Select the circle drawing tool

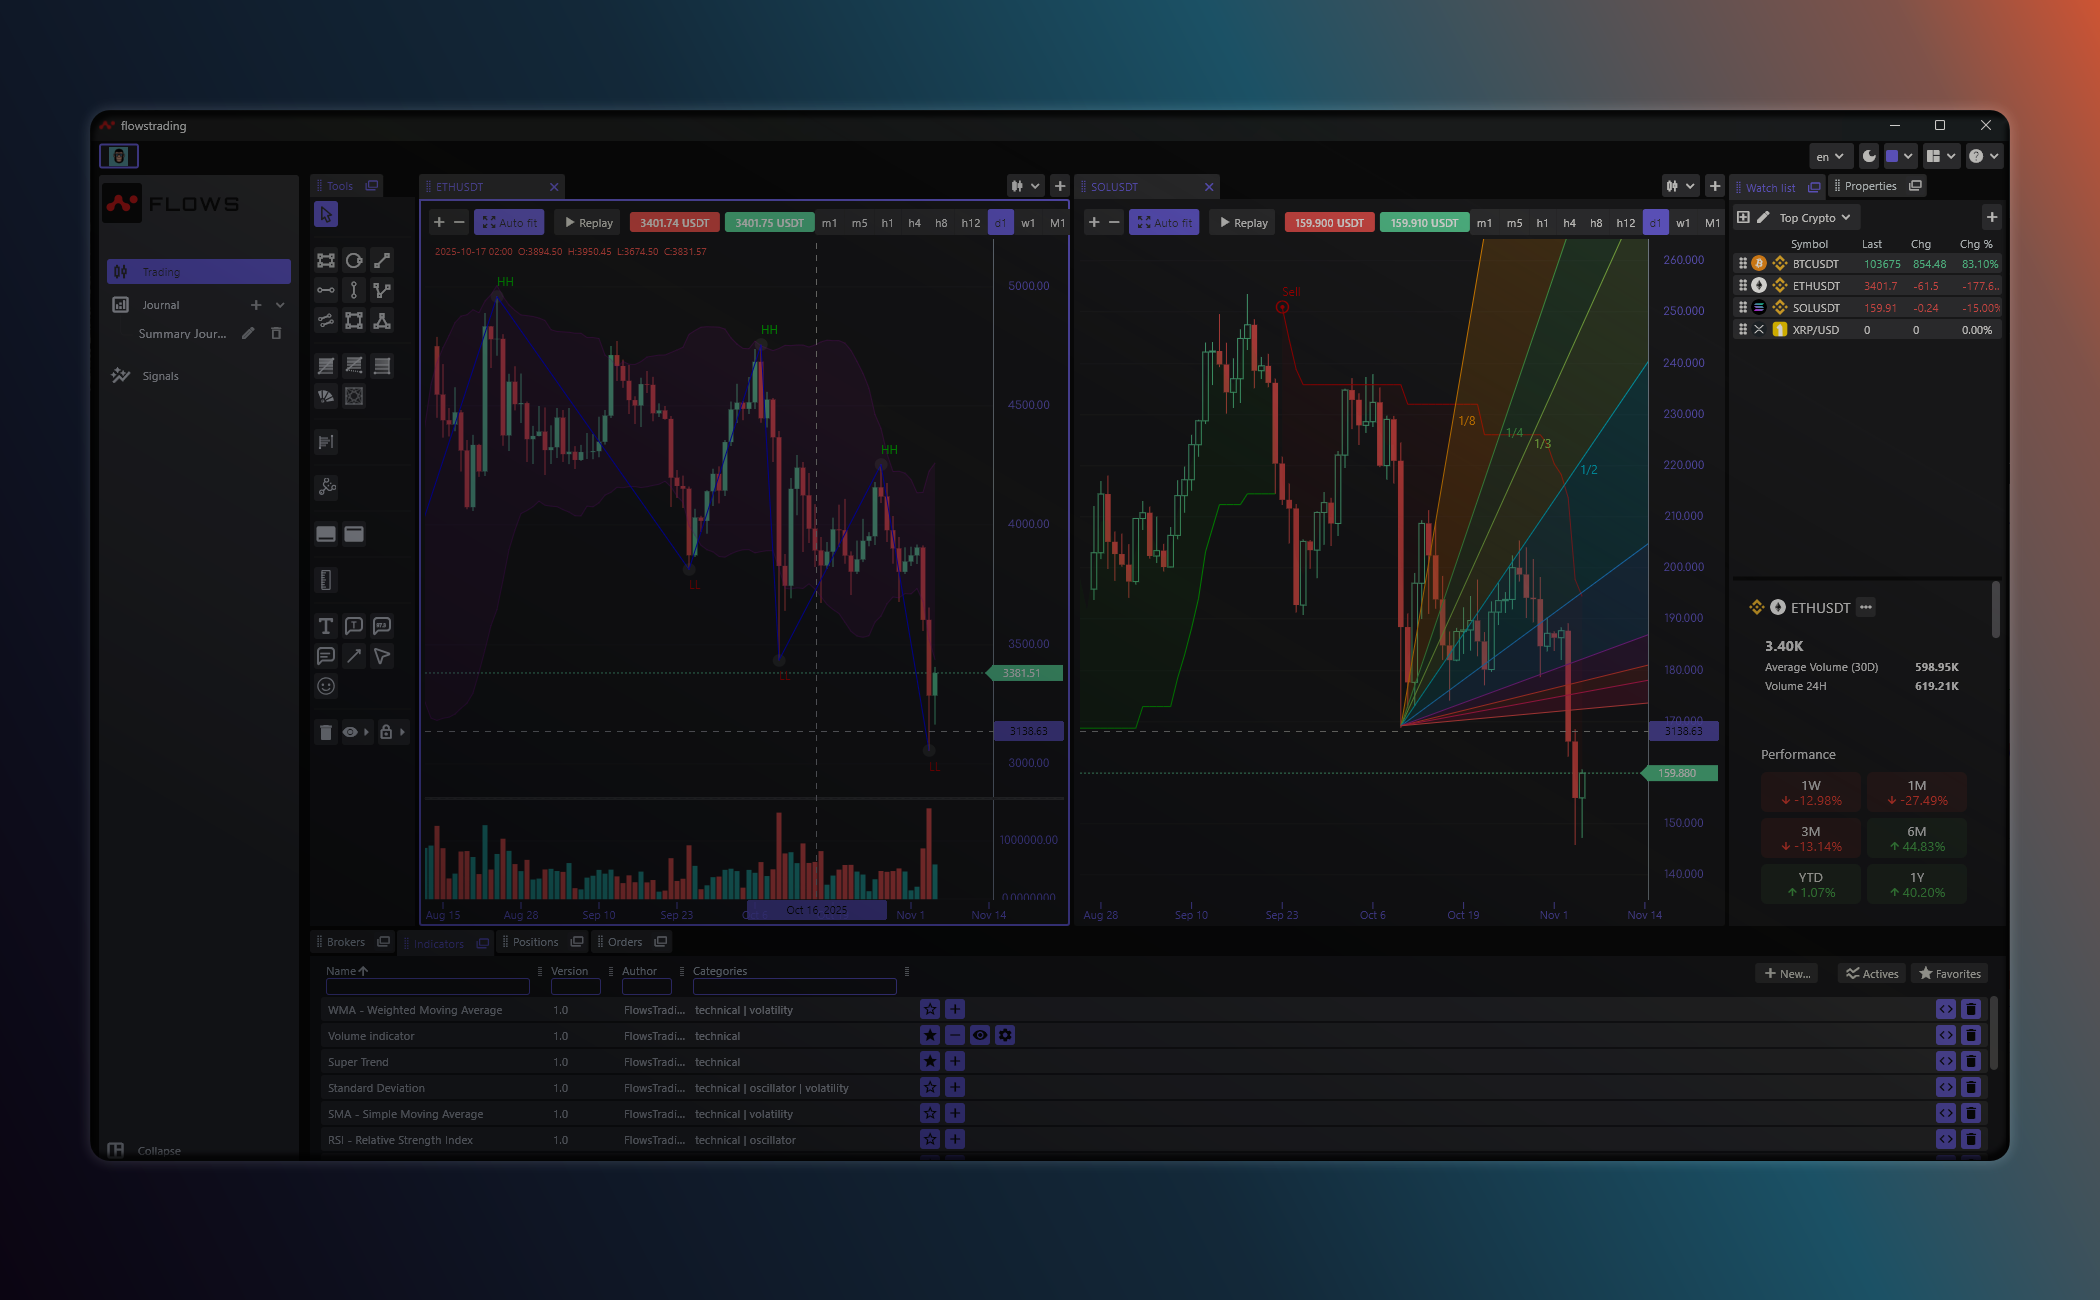click(354, 261)
